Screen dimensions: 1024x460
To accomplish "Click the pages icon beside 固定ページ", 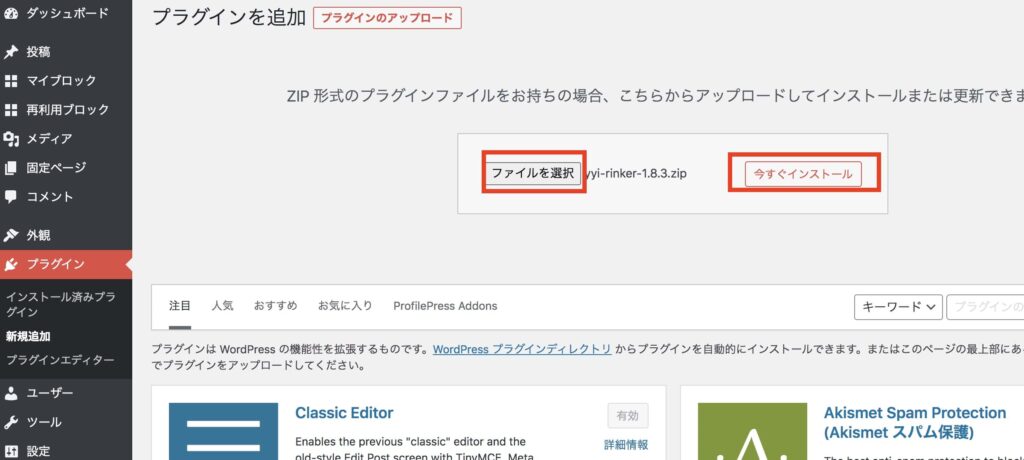I will (10, 168).
